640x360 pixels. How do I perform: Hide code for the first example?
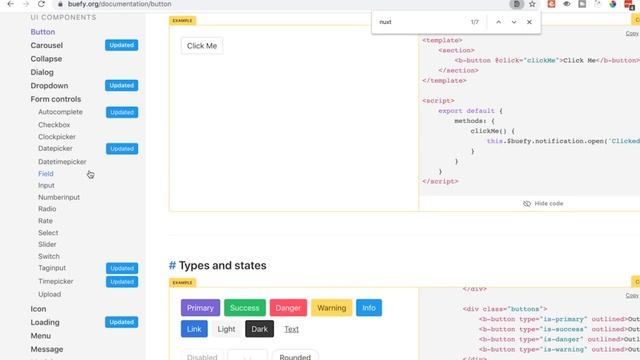[543, 203]
